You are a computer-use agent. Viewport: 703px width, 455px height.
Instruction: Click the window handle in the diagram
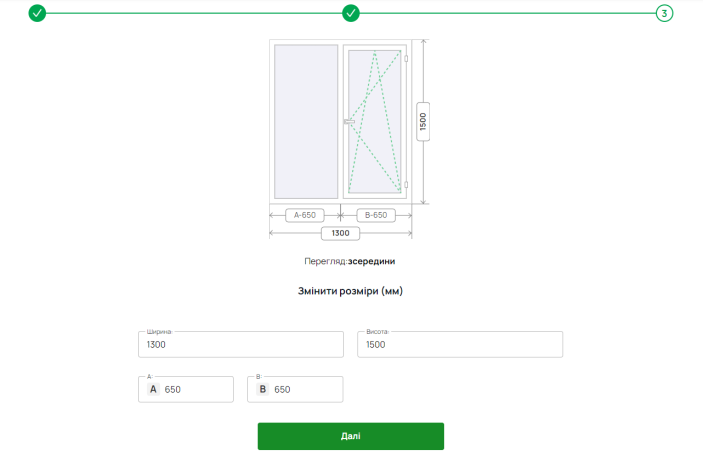point(349,121)
